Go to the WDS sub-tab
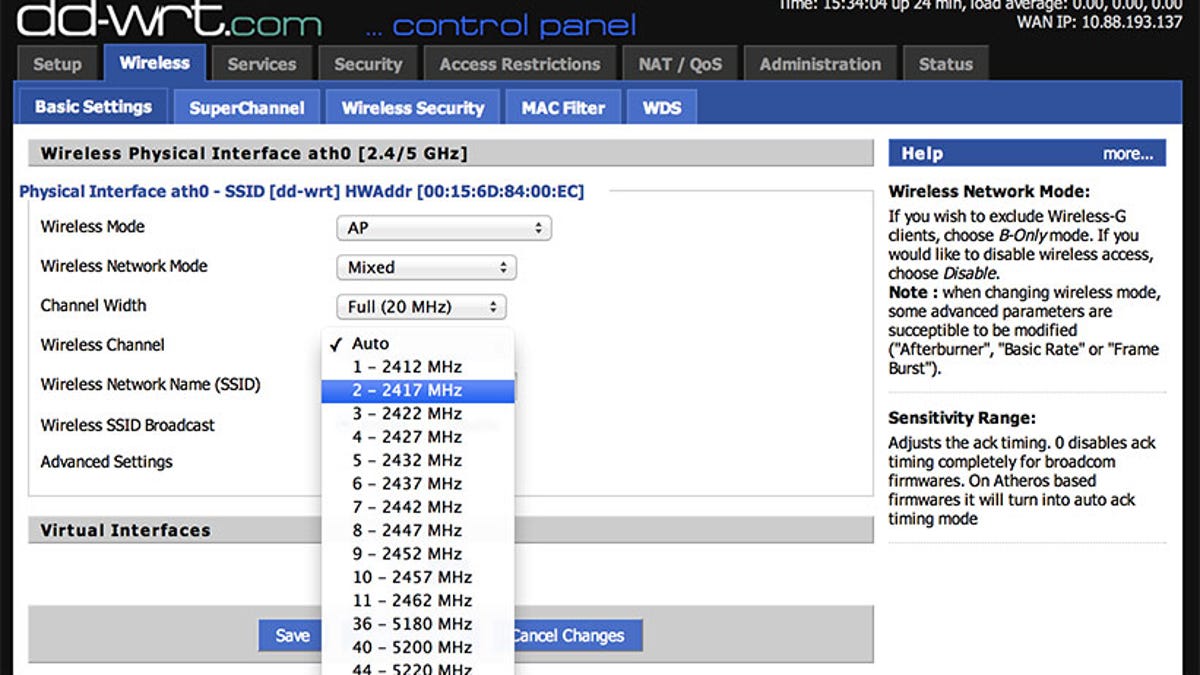 tap(662, 108)
